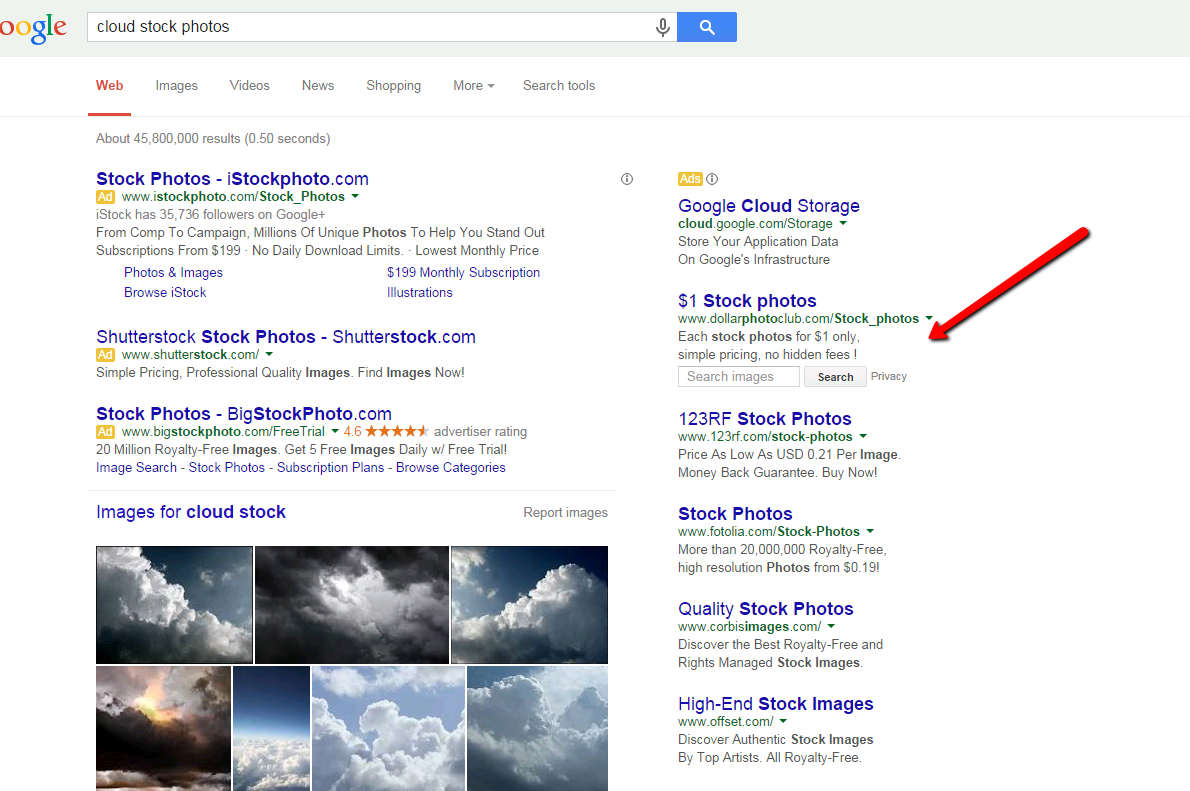
Task: Click the Report images link
Action: point(565,512)
